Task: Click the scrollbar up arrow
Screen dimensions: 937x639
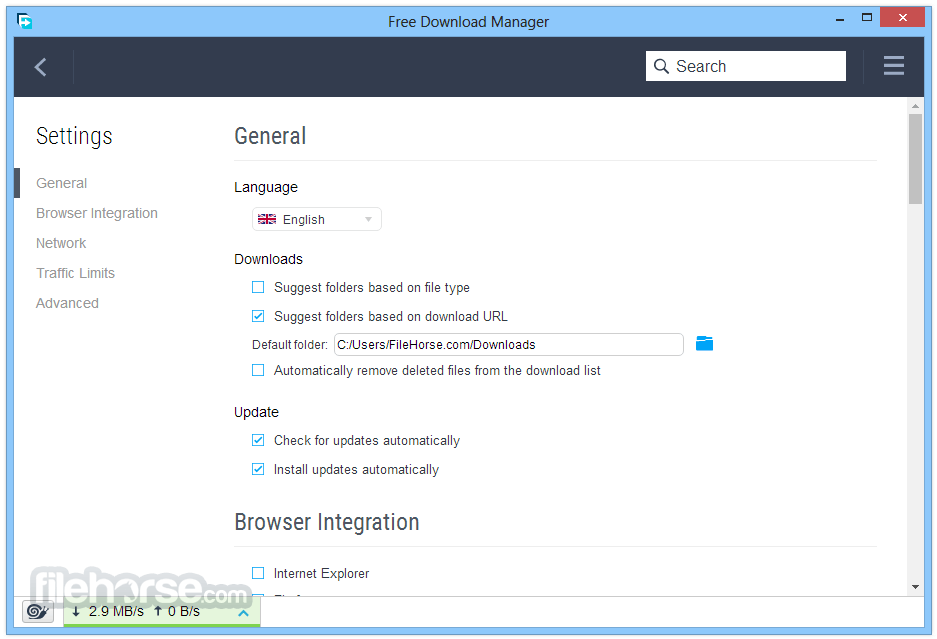Action: (915, 106)
